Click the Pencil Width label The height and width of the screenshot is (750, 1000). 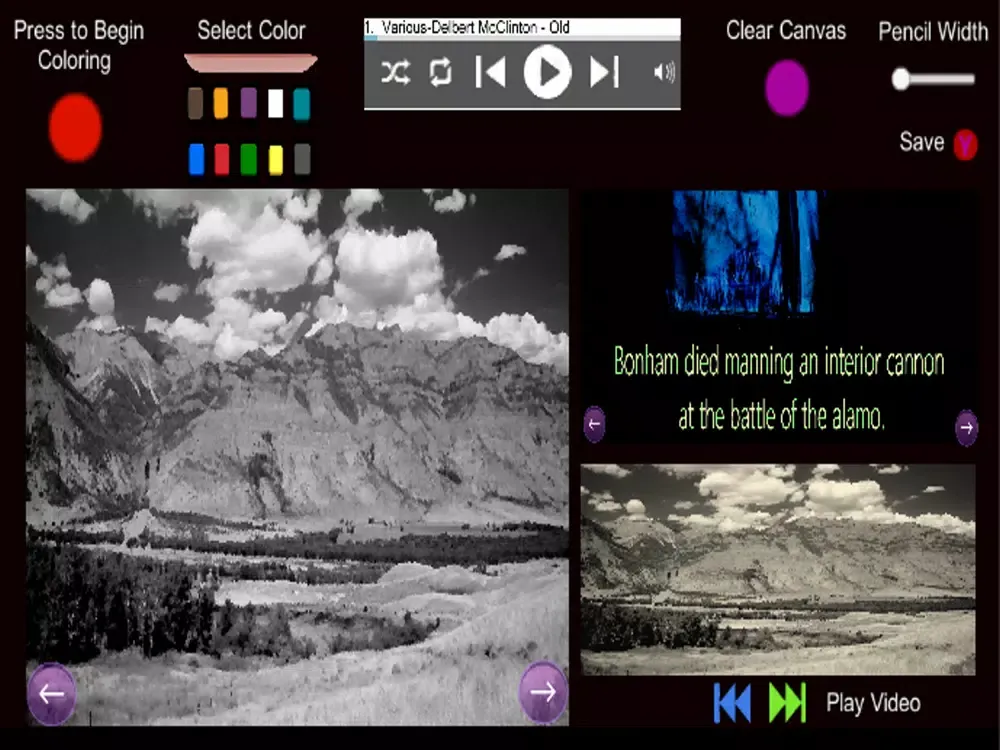[x=933, y=31]
